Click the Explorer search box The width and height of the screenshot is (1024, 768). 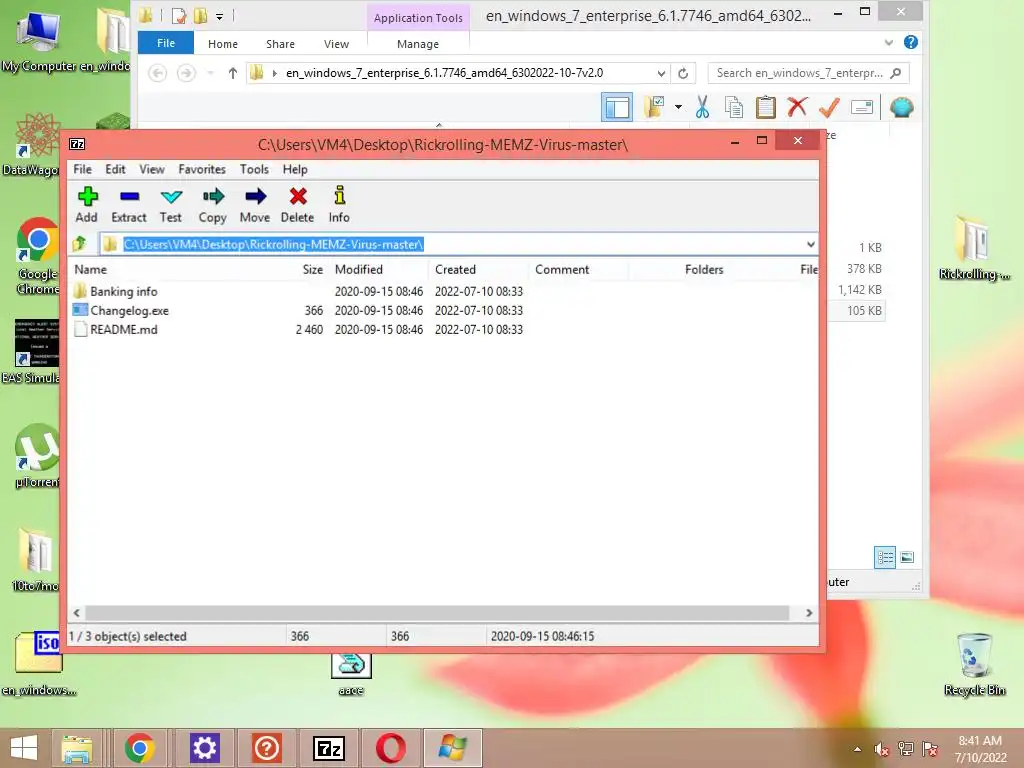click(808, 73)
